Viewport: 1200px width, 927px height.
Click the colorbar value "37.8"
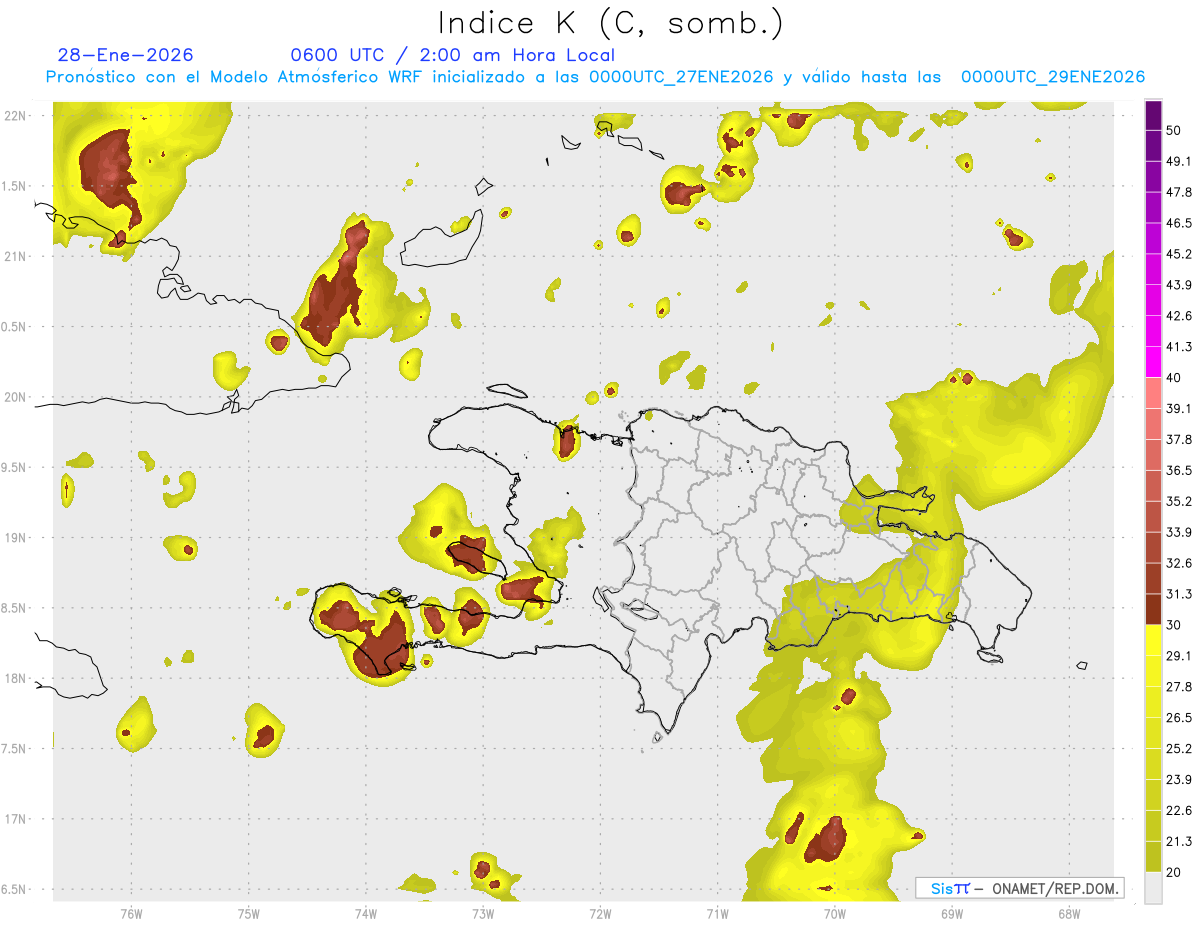coord(1179,439)
